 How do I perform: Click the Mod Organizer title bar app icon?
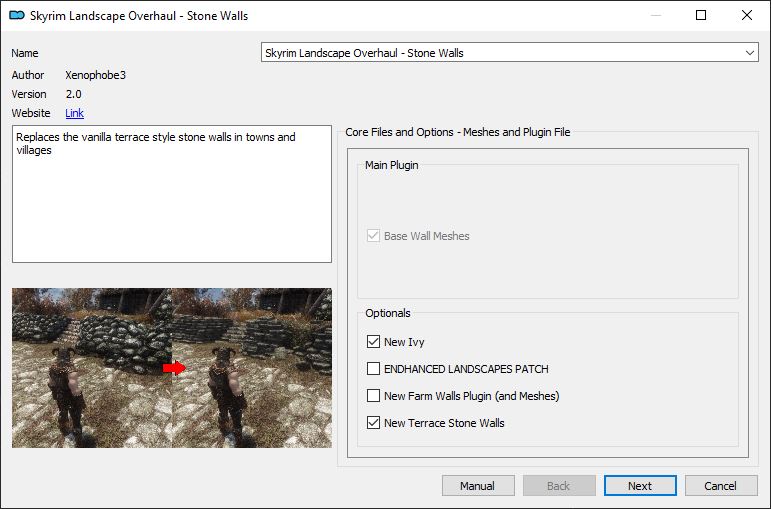(x=17, y=15)
